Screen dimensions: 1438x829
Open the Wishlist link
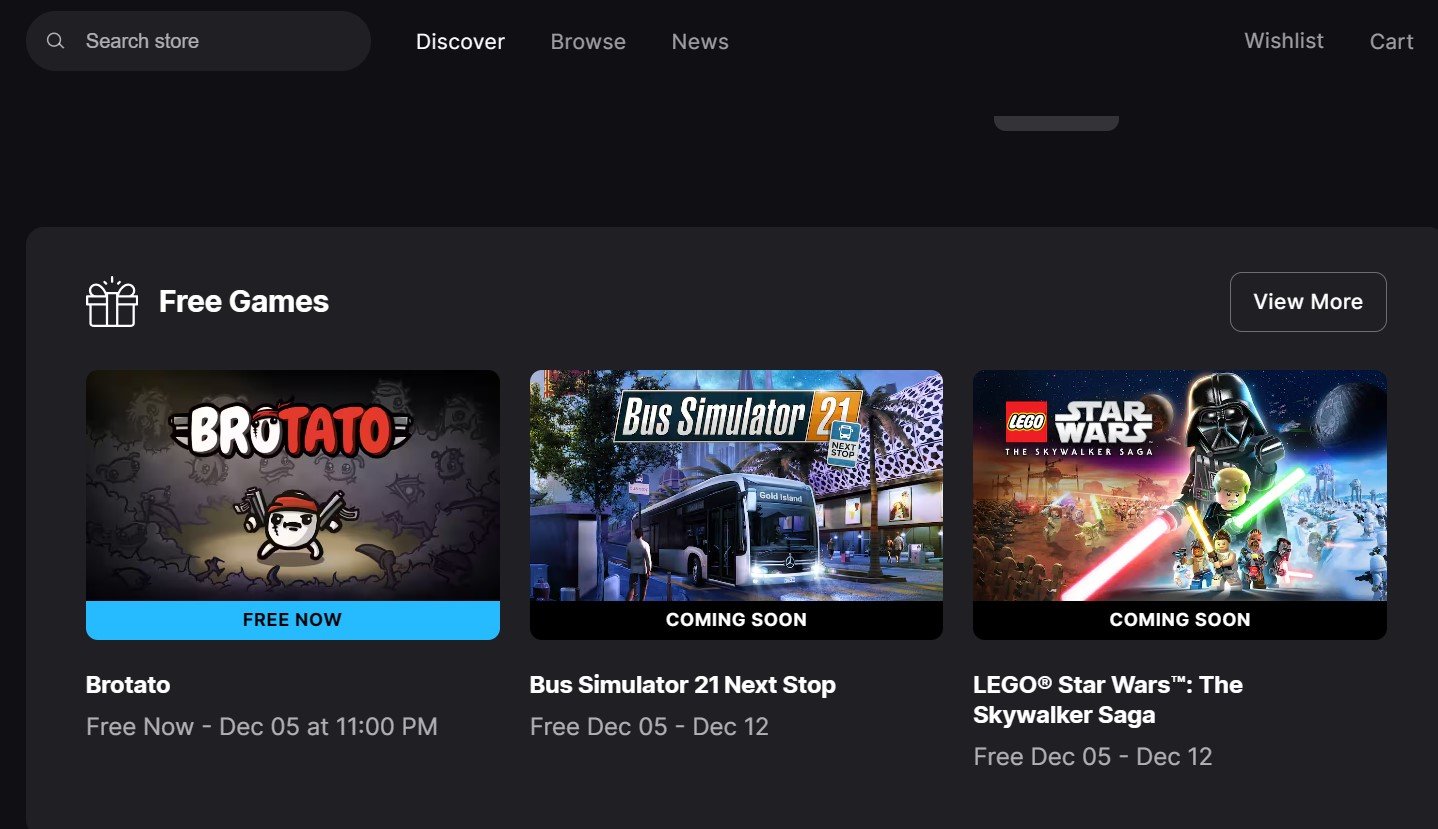pos(1284,41)
